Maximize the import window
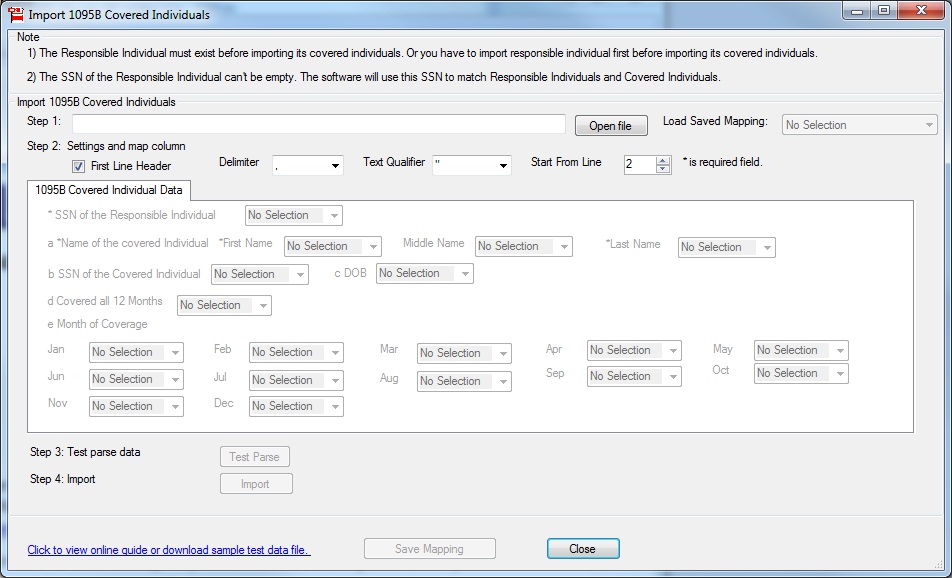Screen dimensions: 952x578 884,10
